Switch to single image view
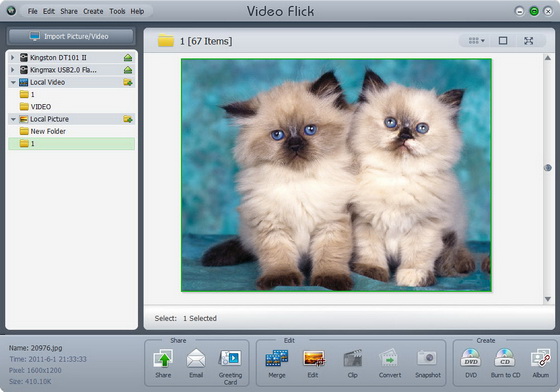This screenshot has width=560, height=392. coord(503,41)
